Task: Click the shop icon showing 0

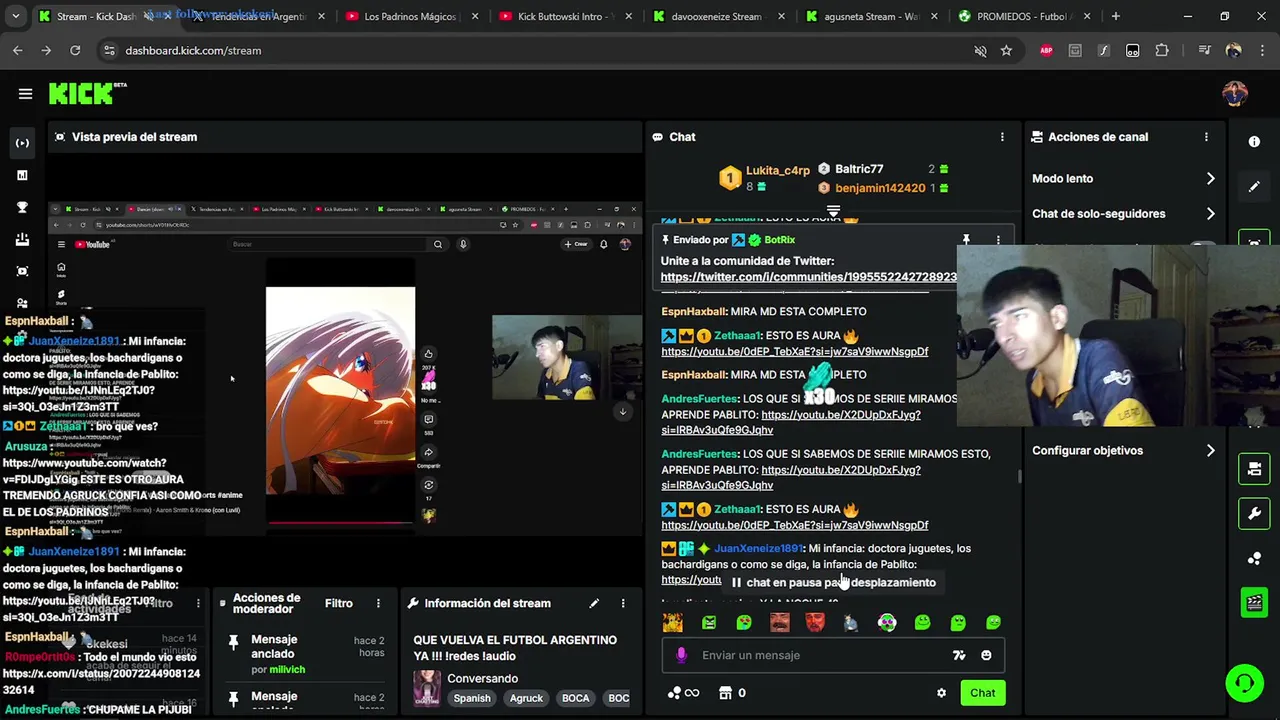Action: pos(732,693)
